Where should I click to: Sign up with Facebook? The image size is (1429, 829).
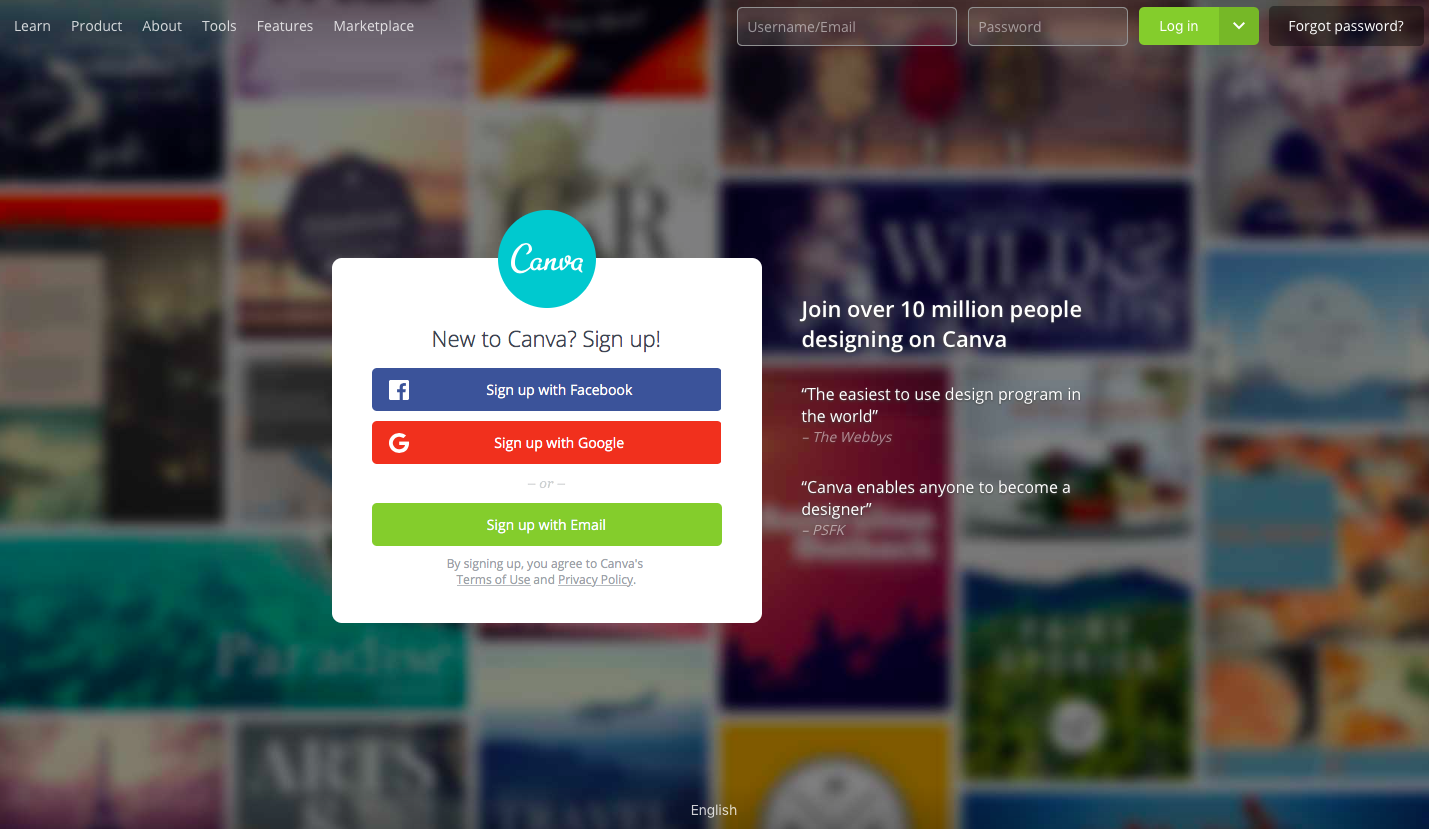(546, 390)
